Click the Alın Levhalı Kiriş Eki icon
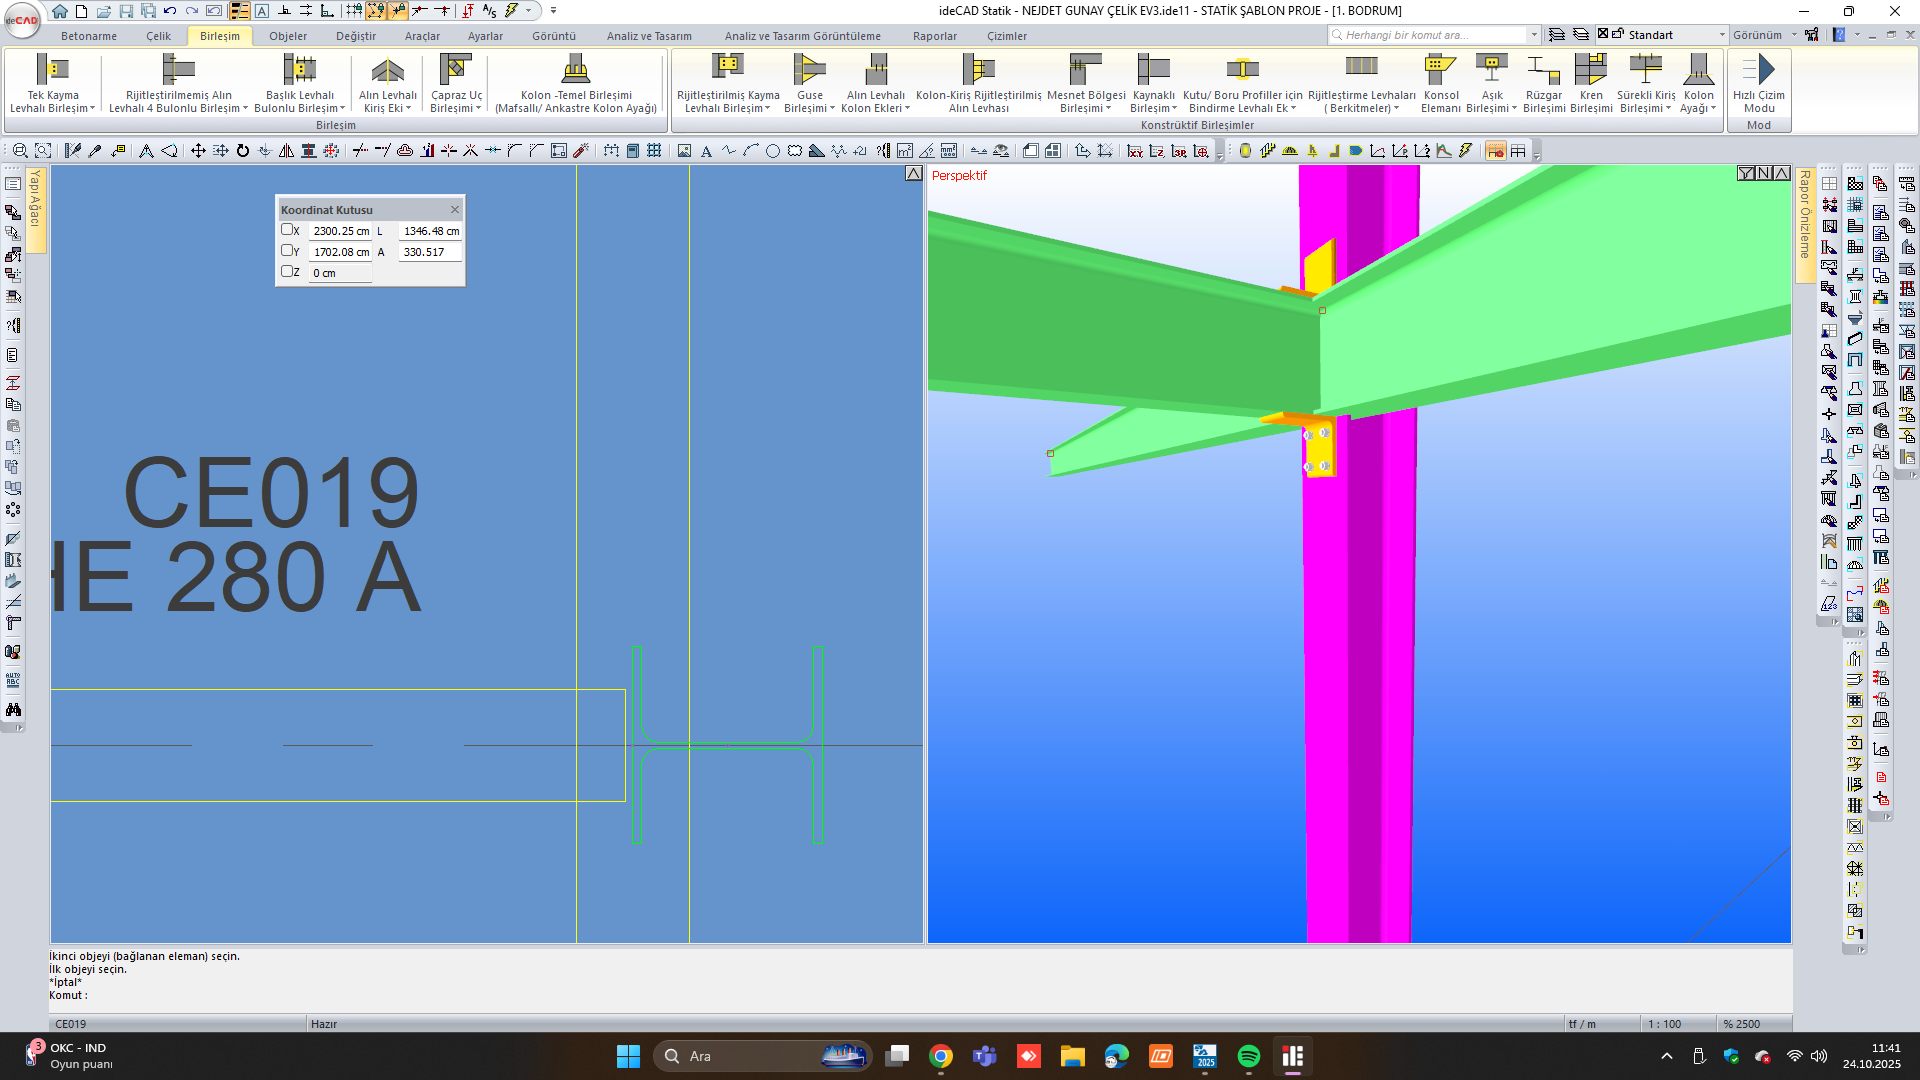Image resolution: width=1920 pixels, height=1080 pixels. tap(387, 70)
